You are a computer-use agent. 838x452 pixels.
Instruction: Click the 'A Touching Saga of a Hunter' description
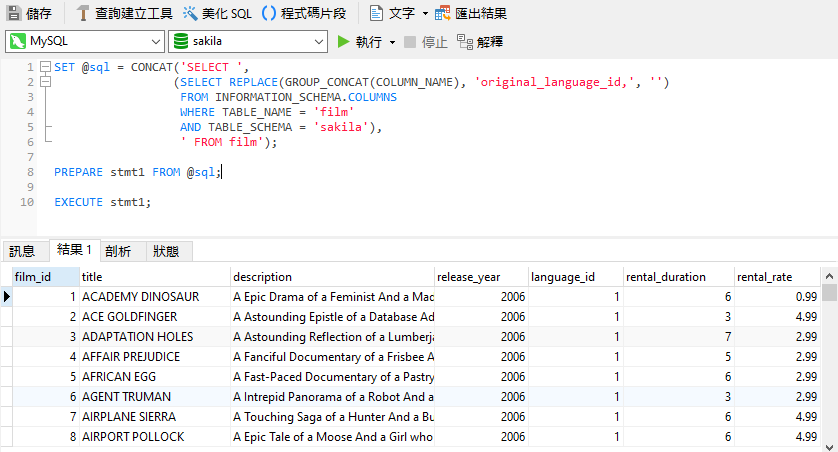coord(332,417)
